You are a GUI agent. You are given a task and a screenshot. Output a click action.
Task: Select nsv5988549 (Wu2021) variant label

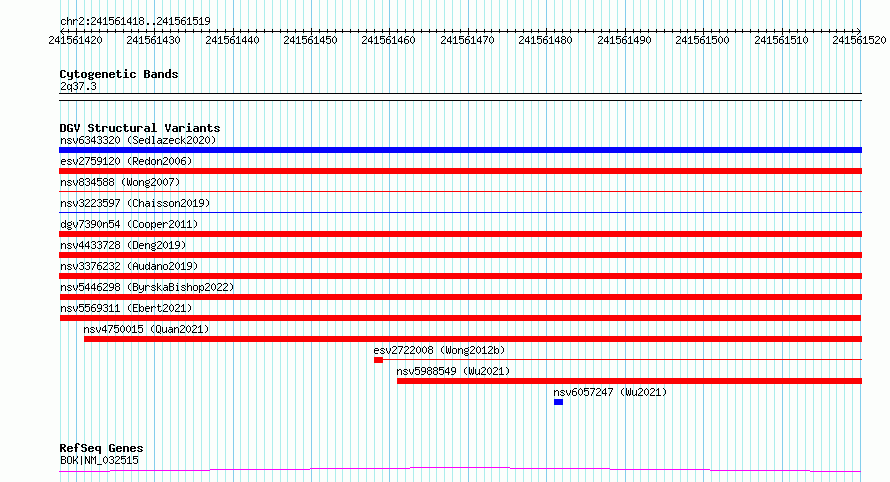(453, 371)
